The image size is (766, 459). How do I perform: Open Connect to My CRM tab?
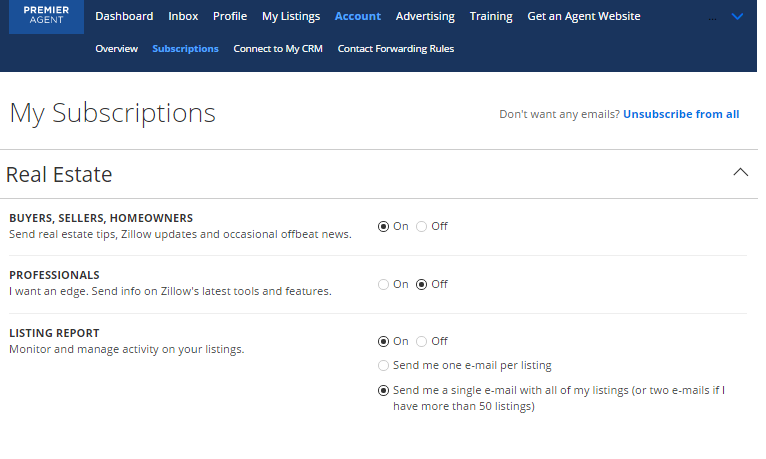click(x=278, y=48)
